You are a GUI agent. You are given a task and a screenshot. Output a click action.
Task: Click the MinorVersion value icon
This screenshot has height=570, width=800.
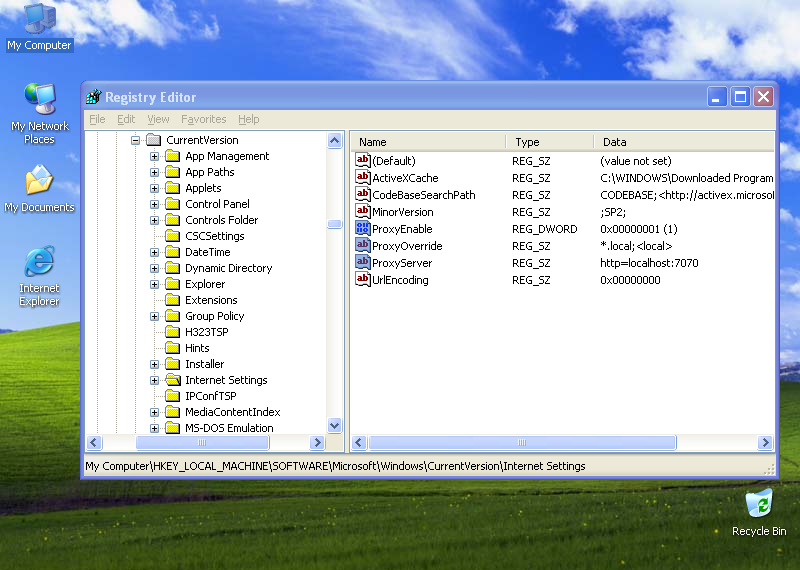tap(363, 211)
